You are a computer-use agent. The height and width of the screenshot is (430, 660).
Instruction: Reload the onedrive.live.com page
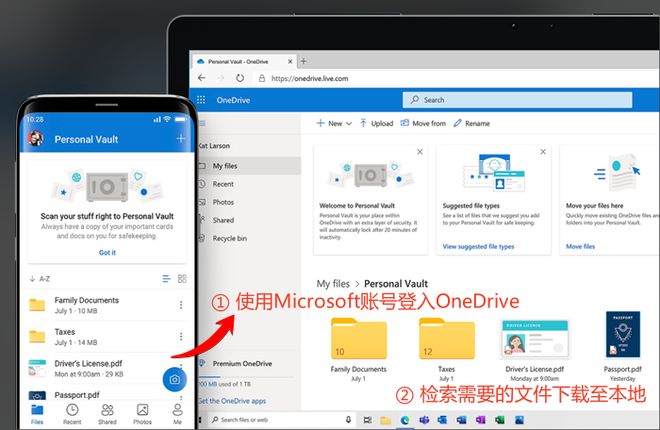240,78
